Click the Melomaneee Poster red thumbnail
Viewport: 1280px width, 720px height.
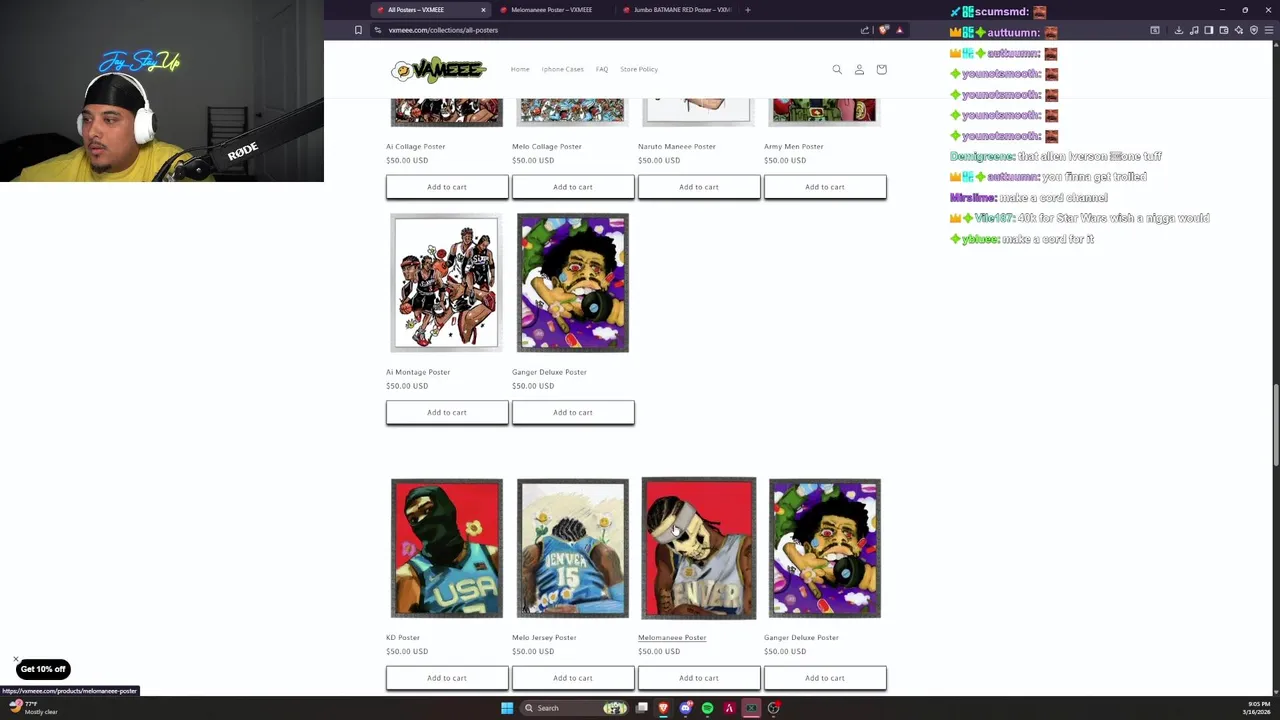tap(699, 548)
